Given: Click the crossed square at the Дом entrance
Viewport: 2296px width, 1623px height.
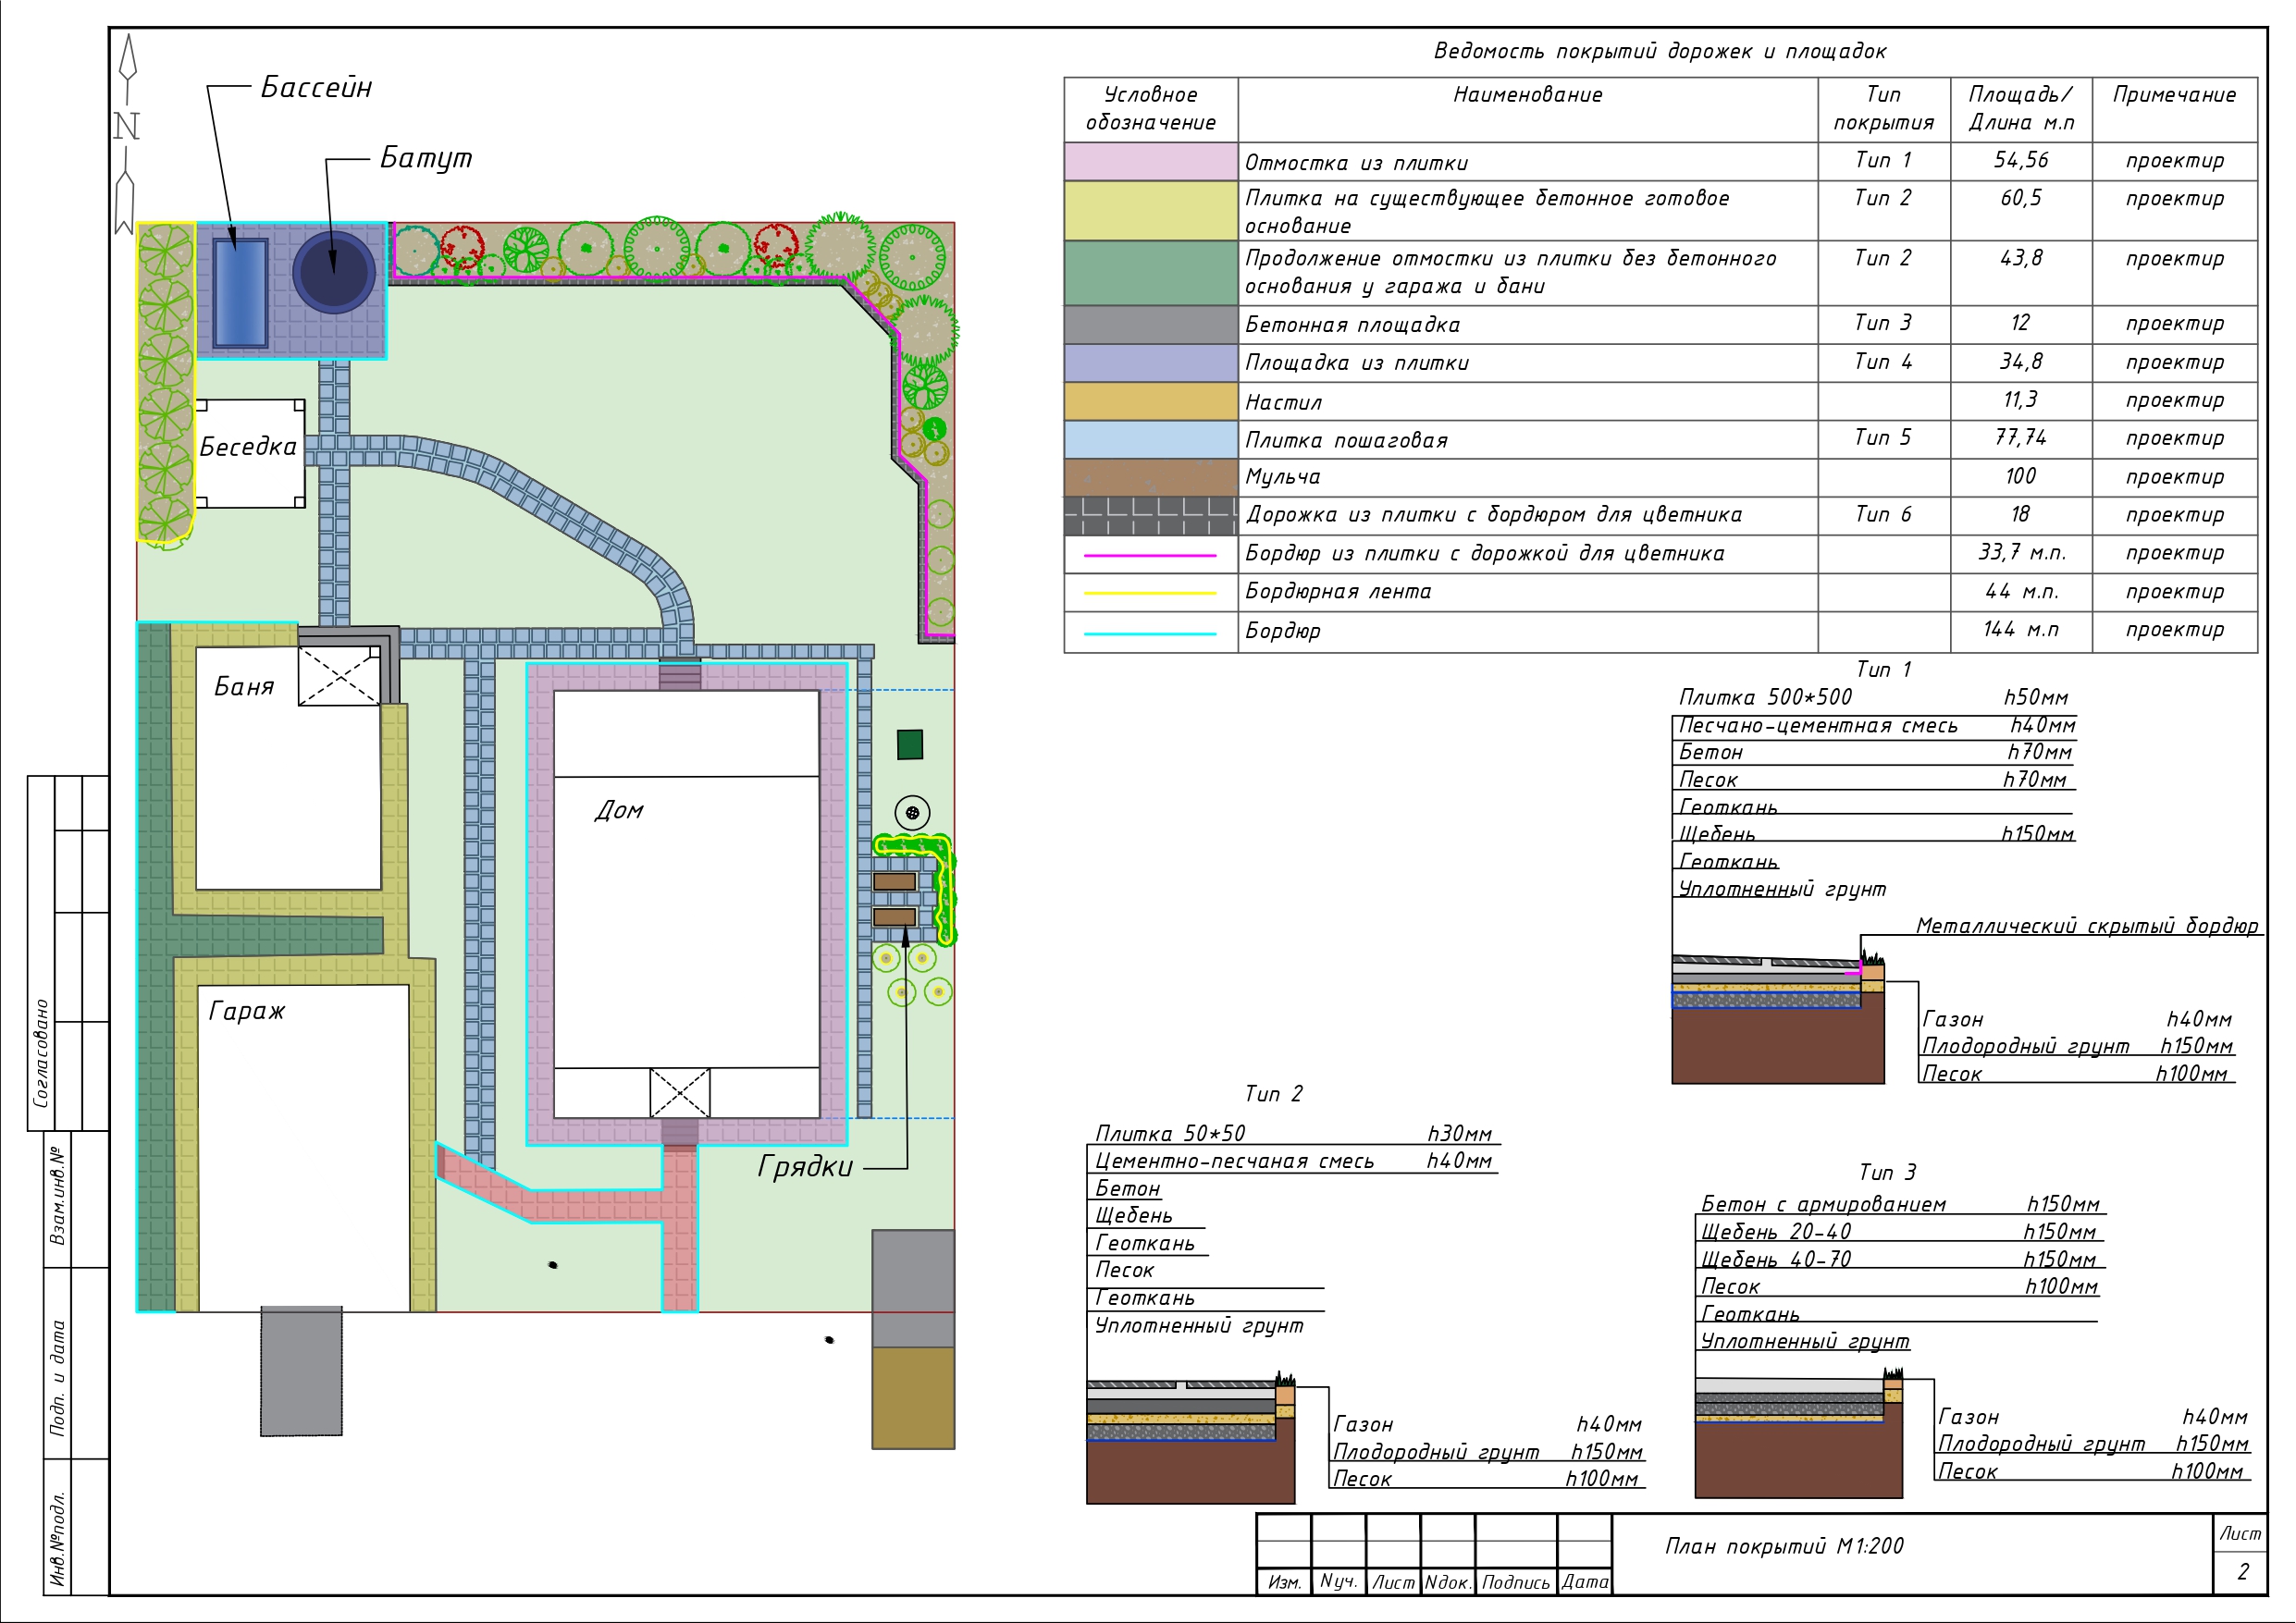Looking at the screenshot, I should pyautogui.click(x=680, y=1092).
